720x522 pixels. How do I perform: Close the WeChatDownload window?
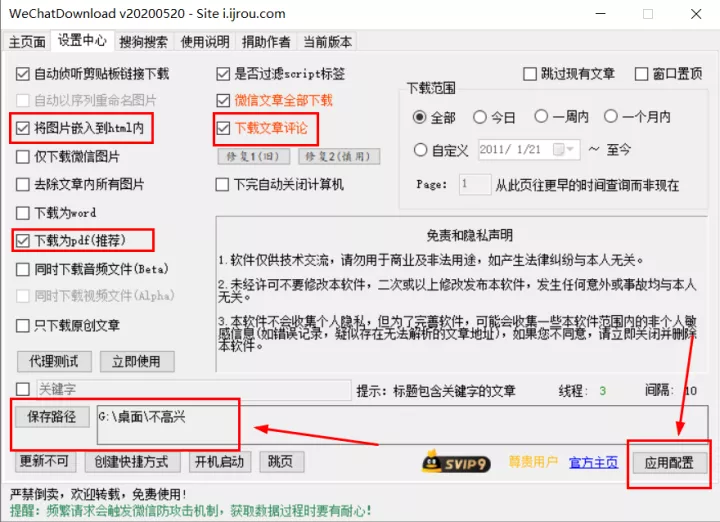coord(696,14)
